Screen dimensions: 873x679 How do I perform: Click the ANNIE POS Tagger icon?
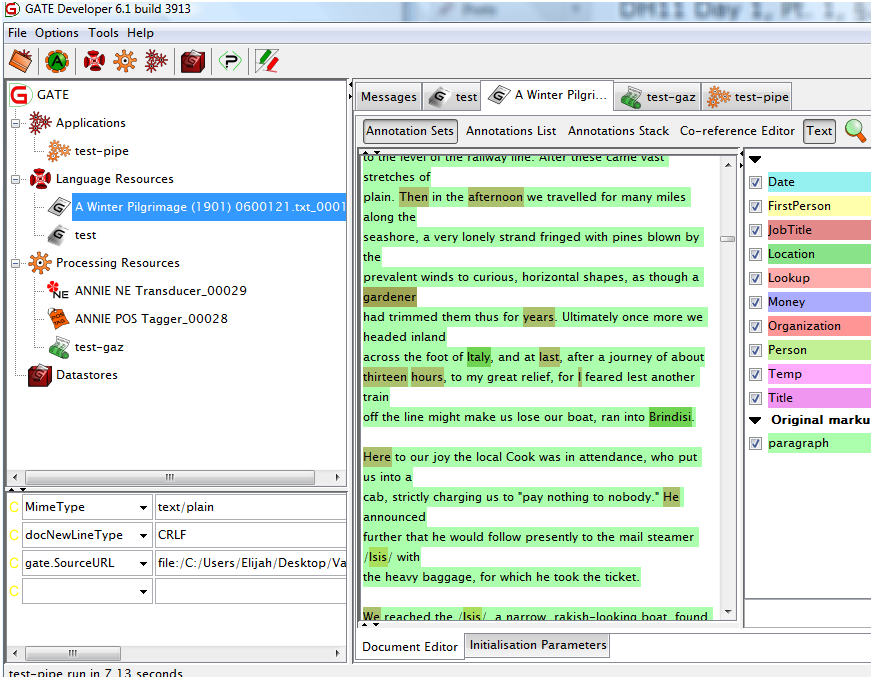coord(59,318)
